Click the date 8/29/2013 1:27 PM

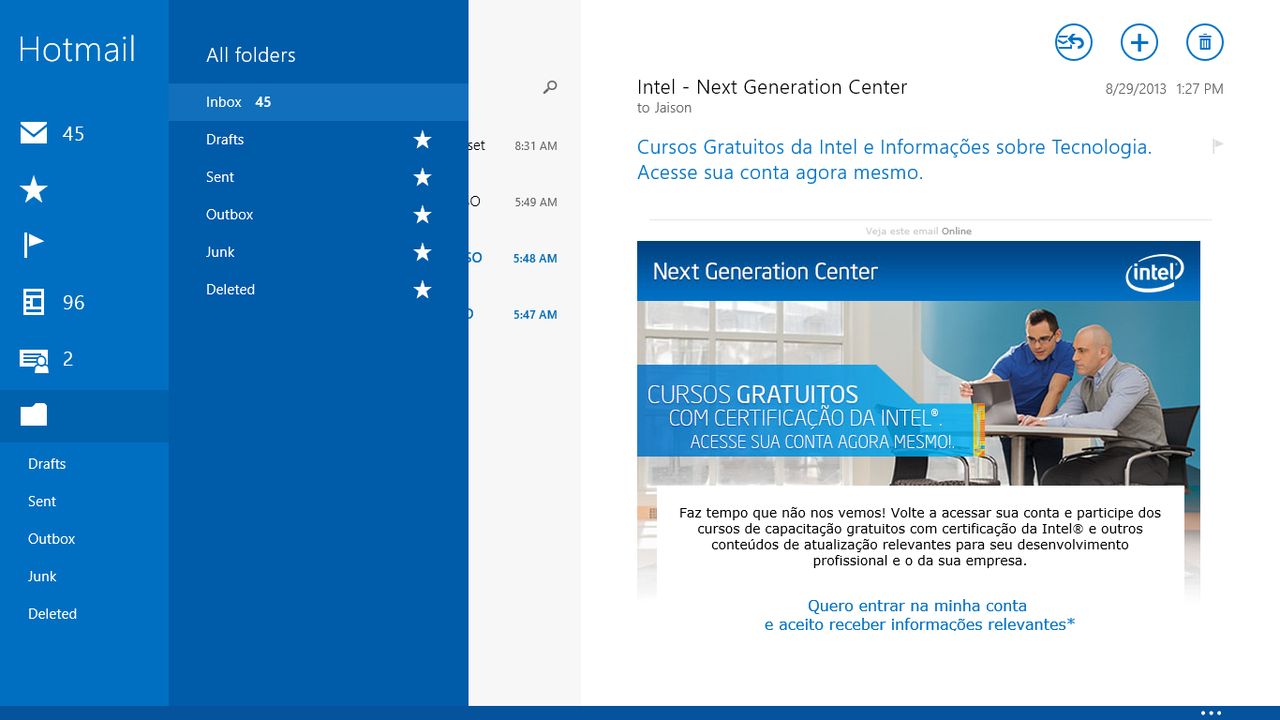tap(1164, 89)
